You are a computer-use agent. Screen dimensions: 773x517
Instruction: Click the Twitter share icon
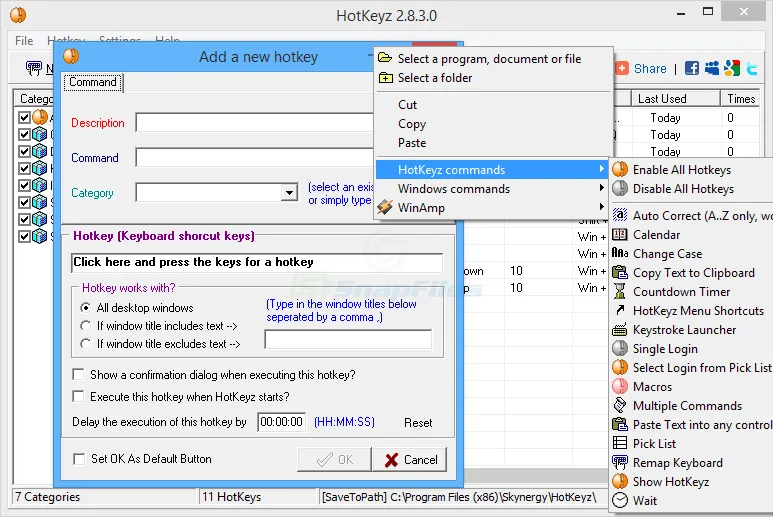pos(751,69)
